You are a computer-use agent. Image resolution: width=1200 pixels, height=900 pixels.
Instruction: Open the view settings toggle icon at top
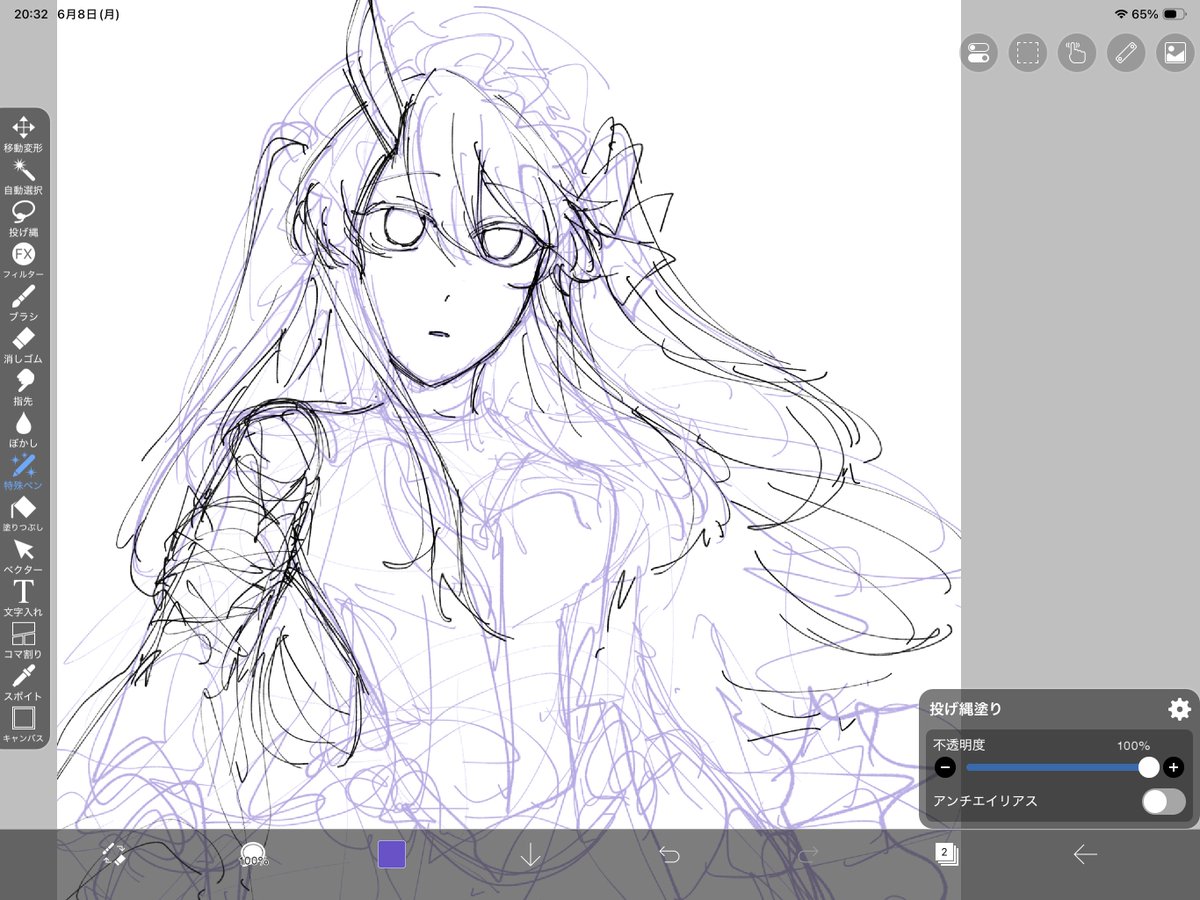click(979, 53)
